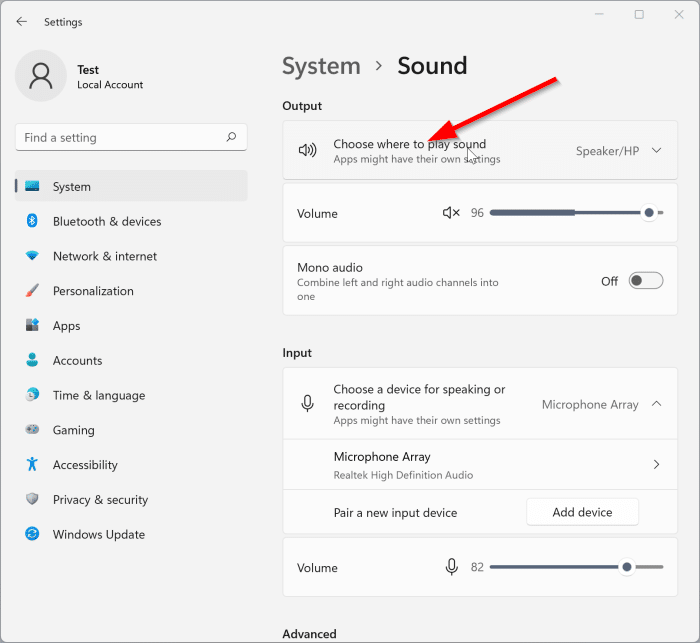Open the Test user profile avatar
This screenshot has width=700, height=643.
pos(41,75)
